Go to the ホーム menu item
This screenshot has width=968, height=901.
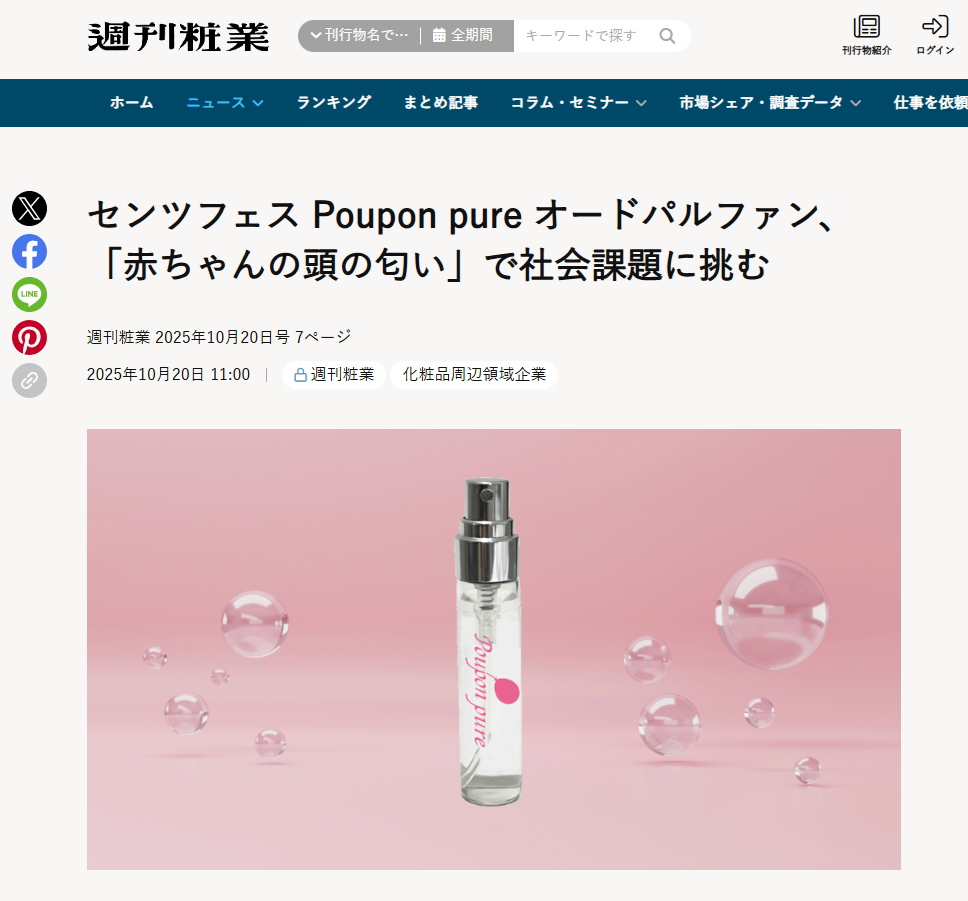(131, 103)
